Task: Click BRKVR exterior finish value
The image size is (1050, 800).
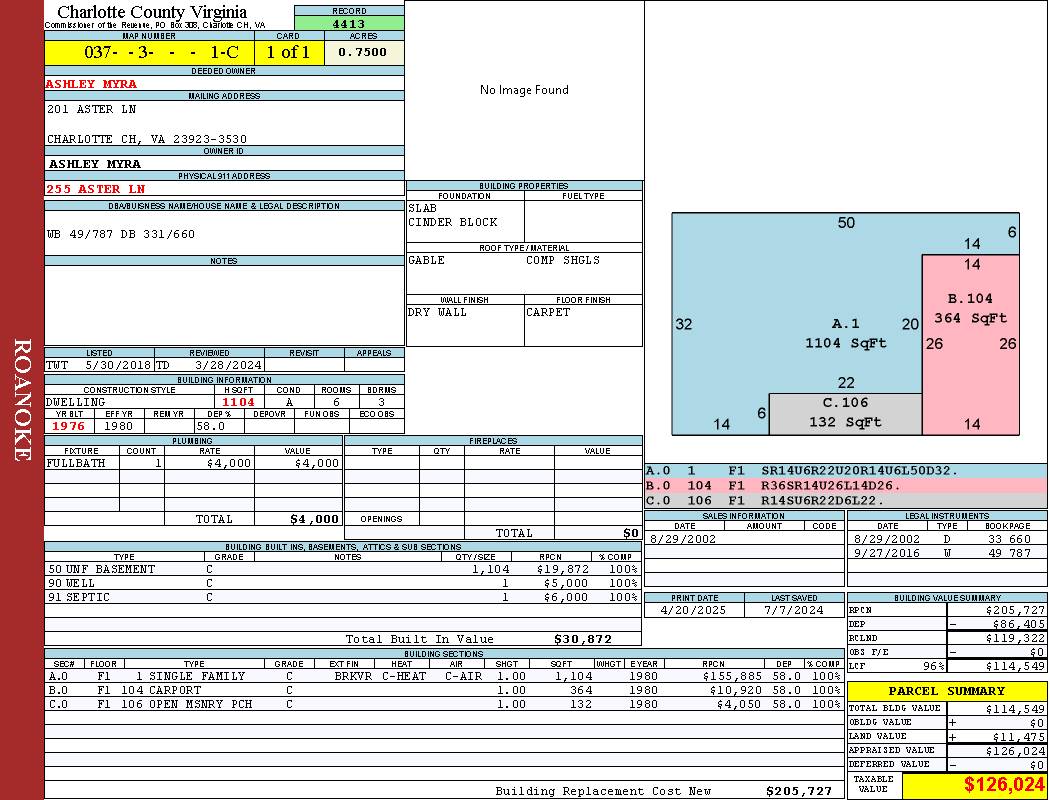Action: pos(353,677)
